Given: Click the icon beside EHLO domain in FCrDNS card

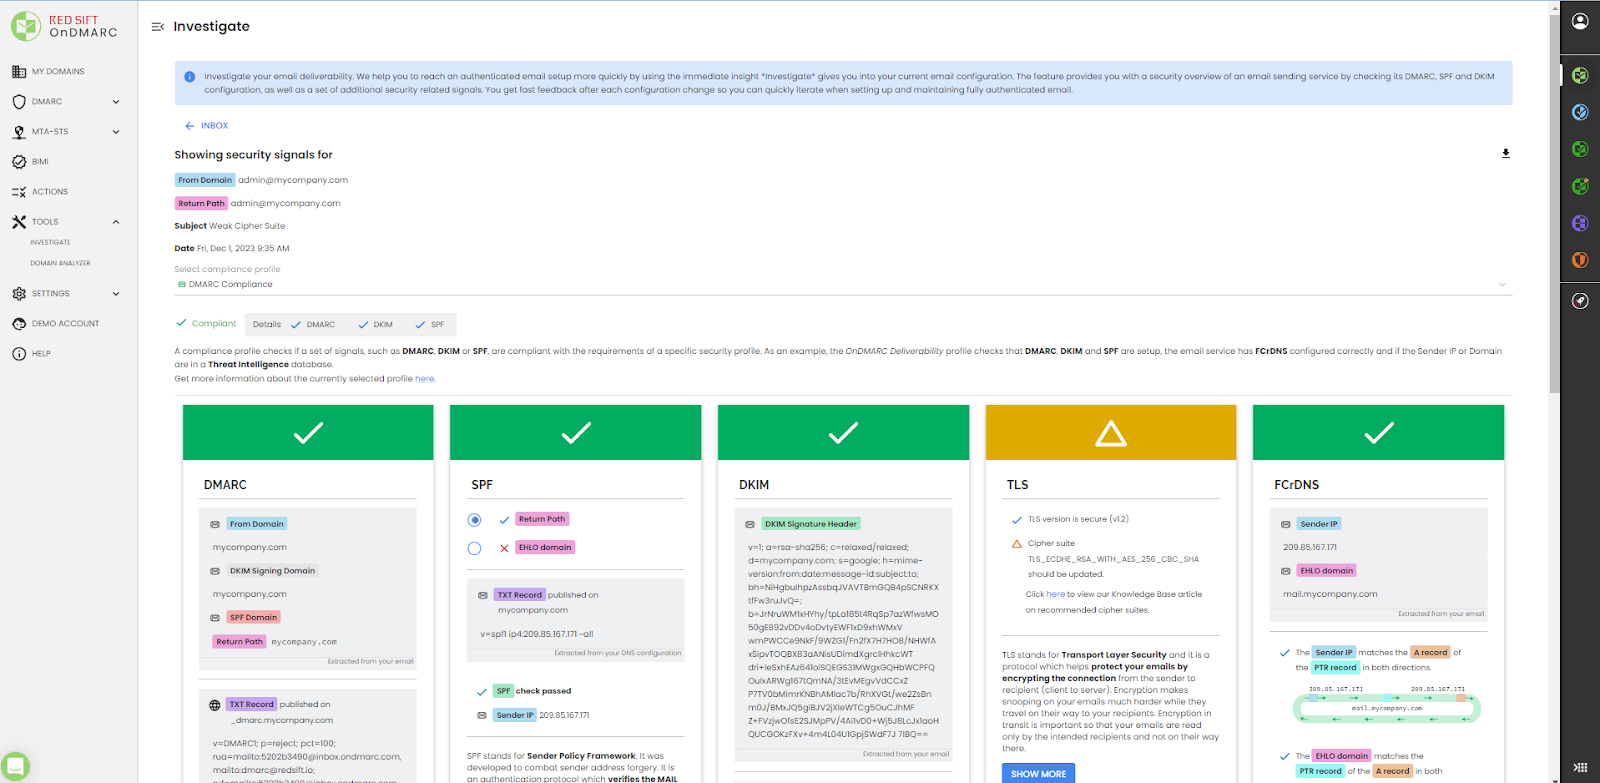Looking at the screenshot, I should [1286, 571].
